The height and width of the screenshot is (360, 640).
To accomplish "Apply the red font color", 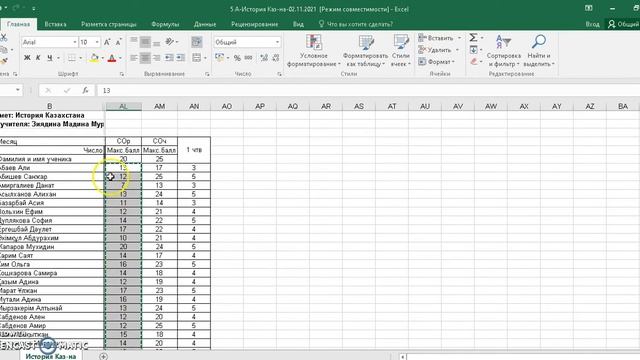I will click(x=112, y=58).
